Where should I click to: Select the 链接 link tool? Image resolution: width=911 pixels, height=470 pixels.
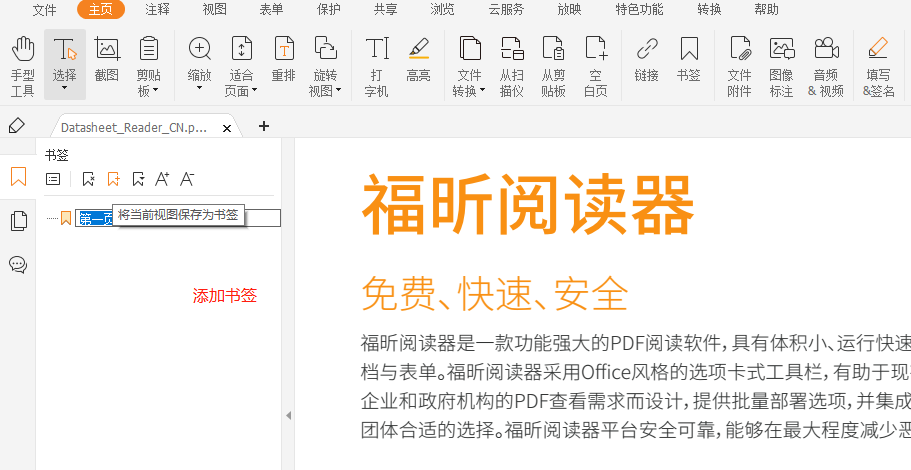point(647,59)
